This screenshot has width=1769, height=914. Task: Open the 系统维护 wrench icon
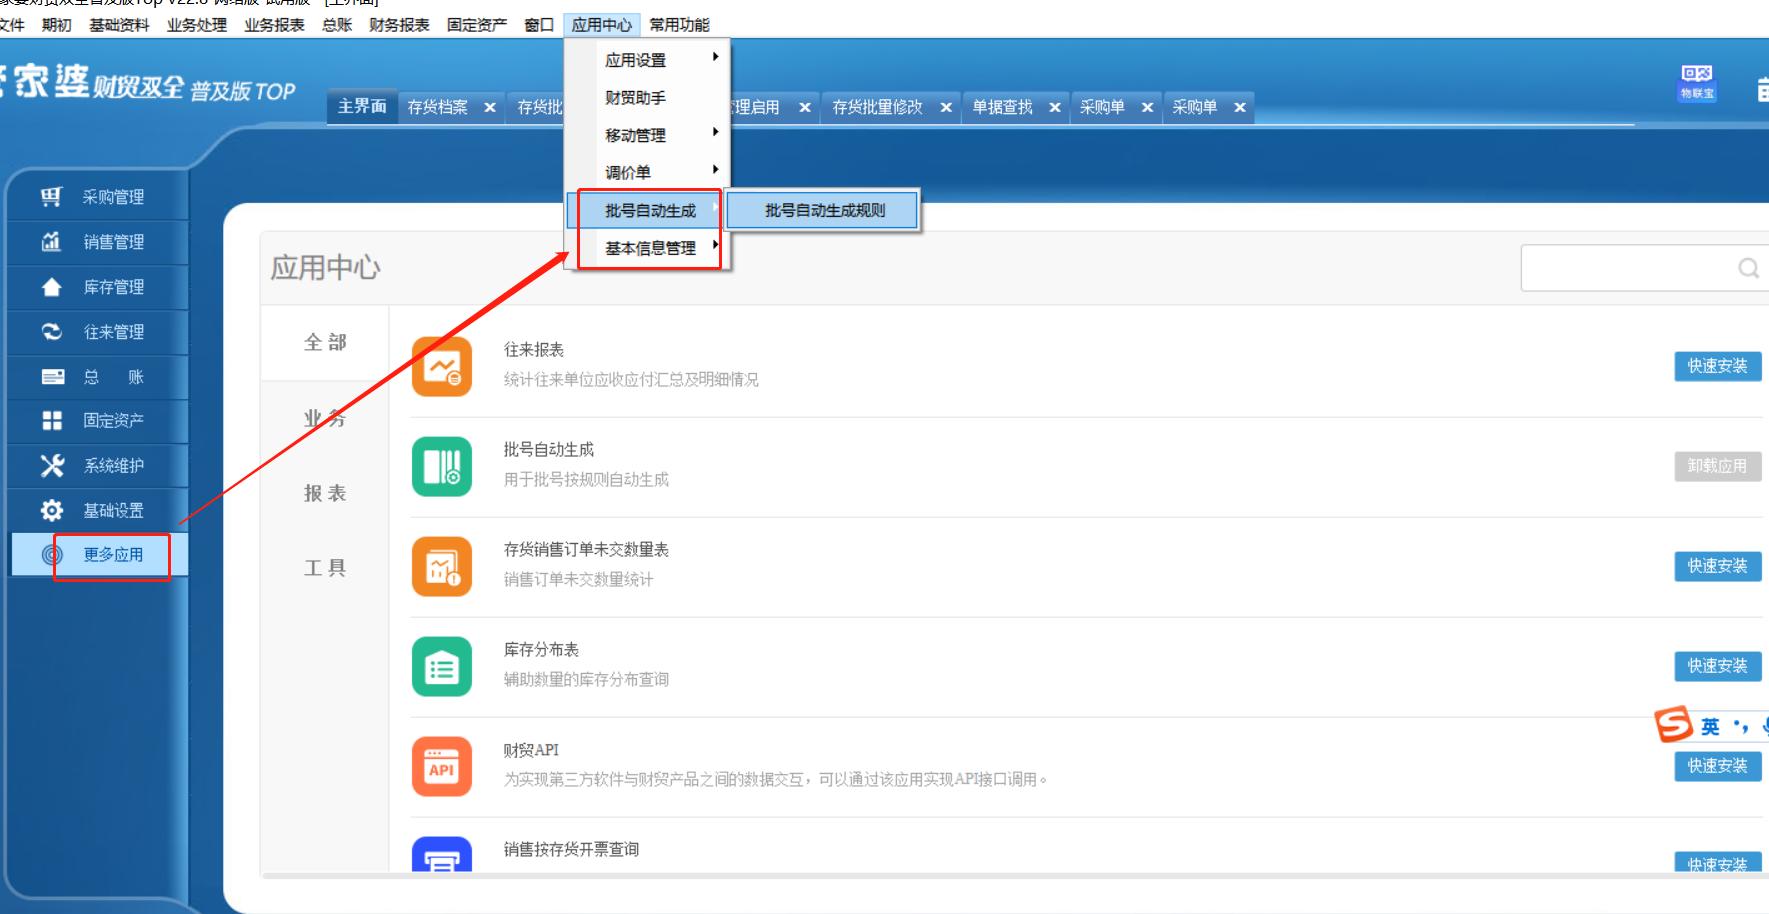52,465
